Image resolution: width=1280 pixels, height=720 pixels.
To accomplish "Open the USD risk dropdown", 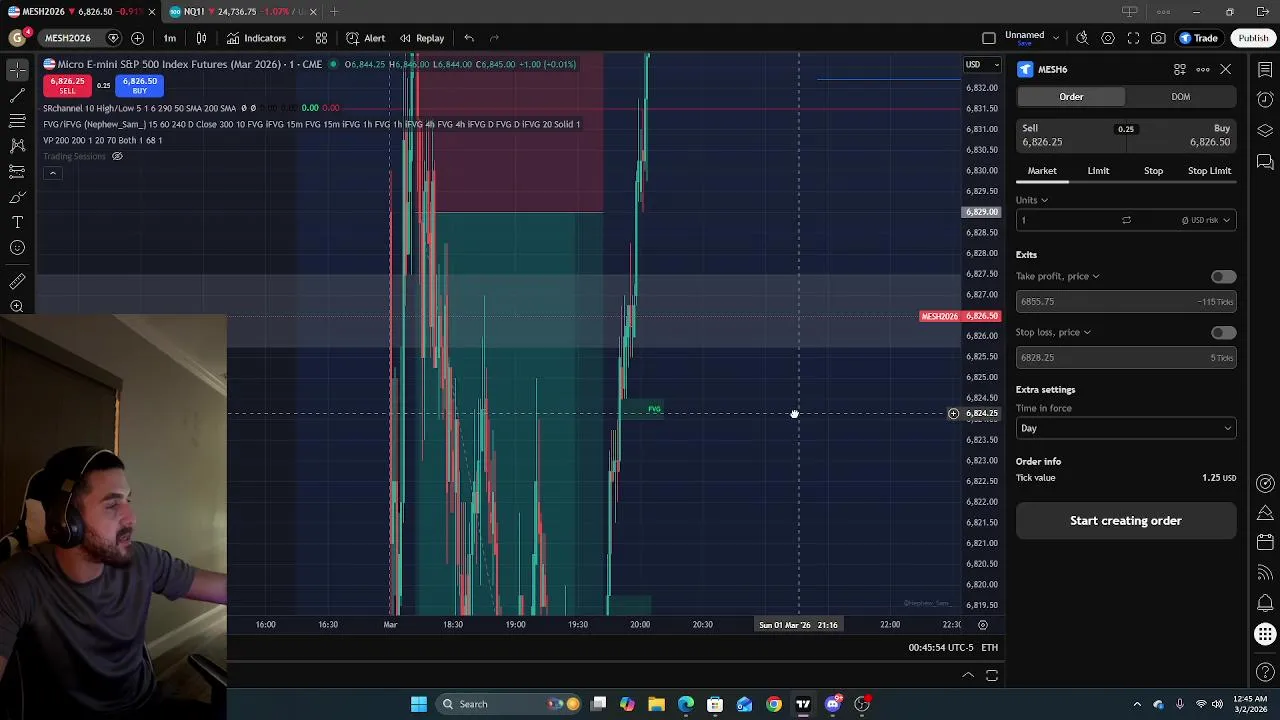I will [x=1206, y=220].
